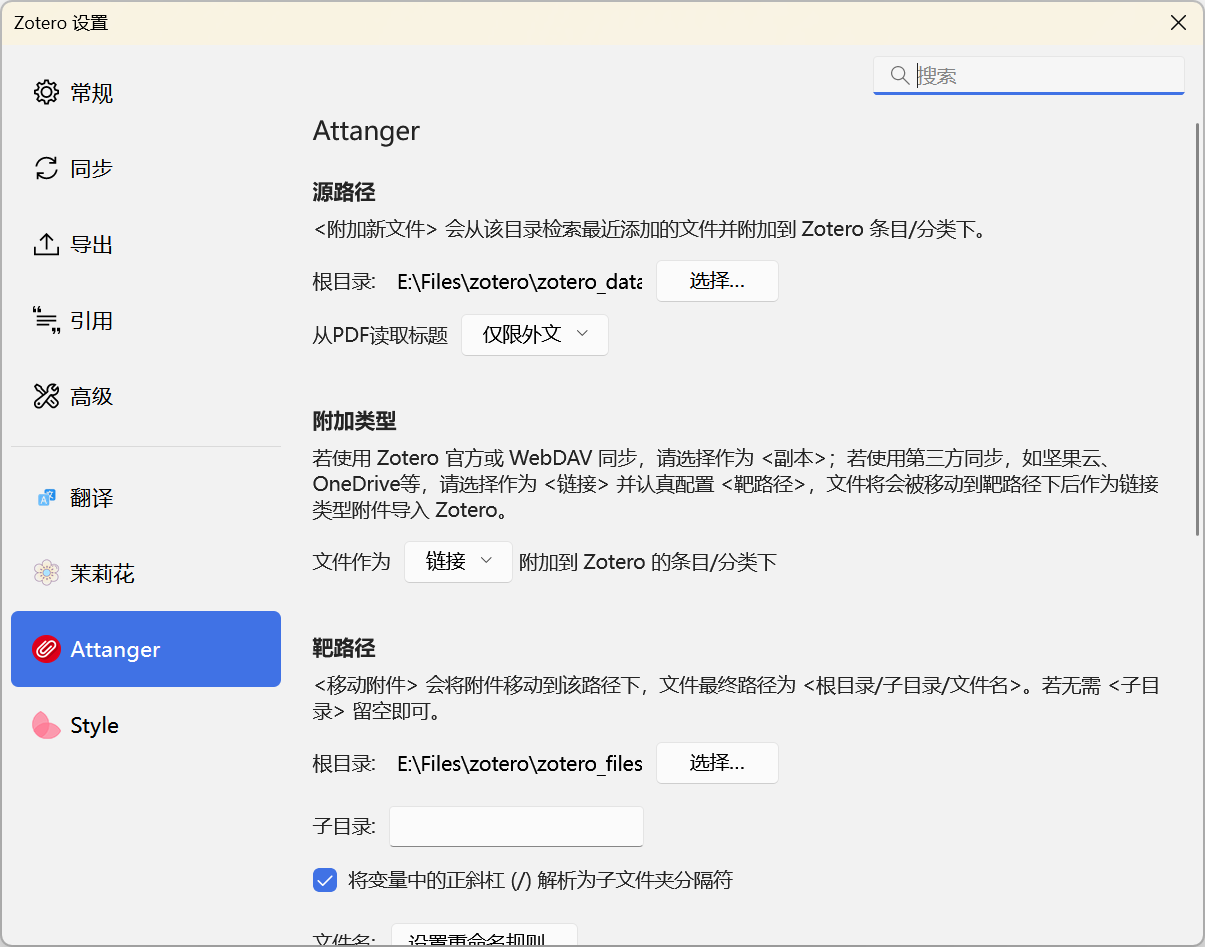Open the 链接 attachment type dropdown

[x=458, y=562]
